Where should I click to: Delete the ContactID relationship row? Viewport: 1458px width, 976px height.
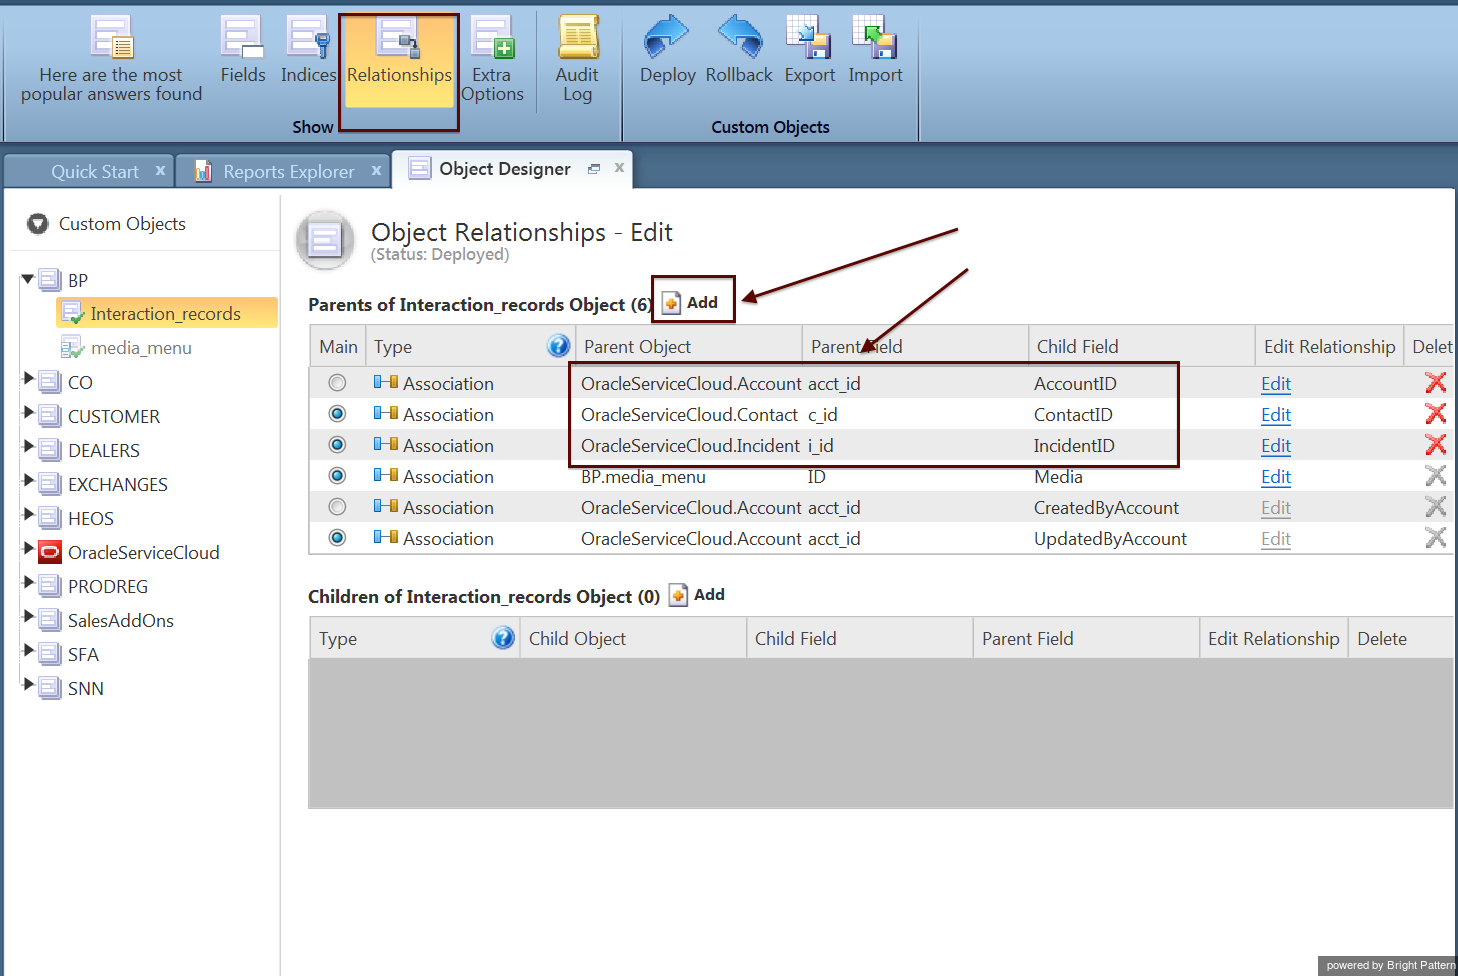click(1435, 413)
